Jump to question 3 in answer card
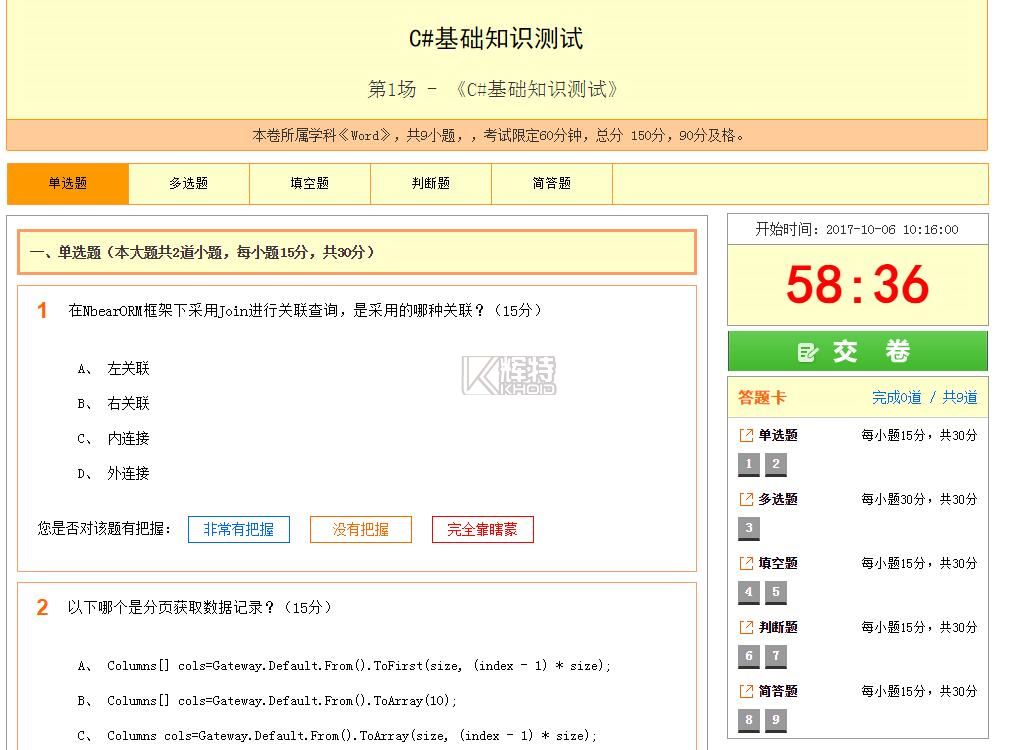 [749, 528]
